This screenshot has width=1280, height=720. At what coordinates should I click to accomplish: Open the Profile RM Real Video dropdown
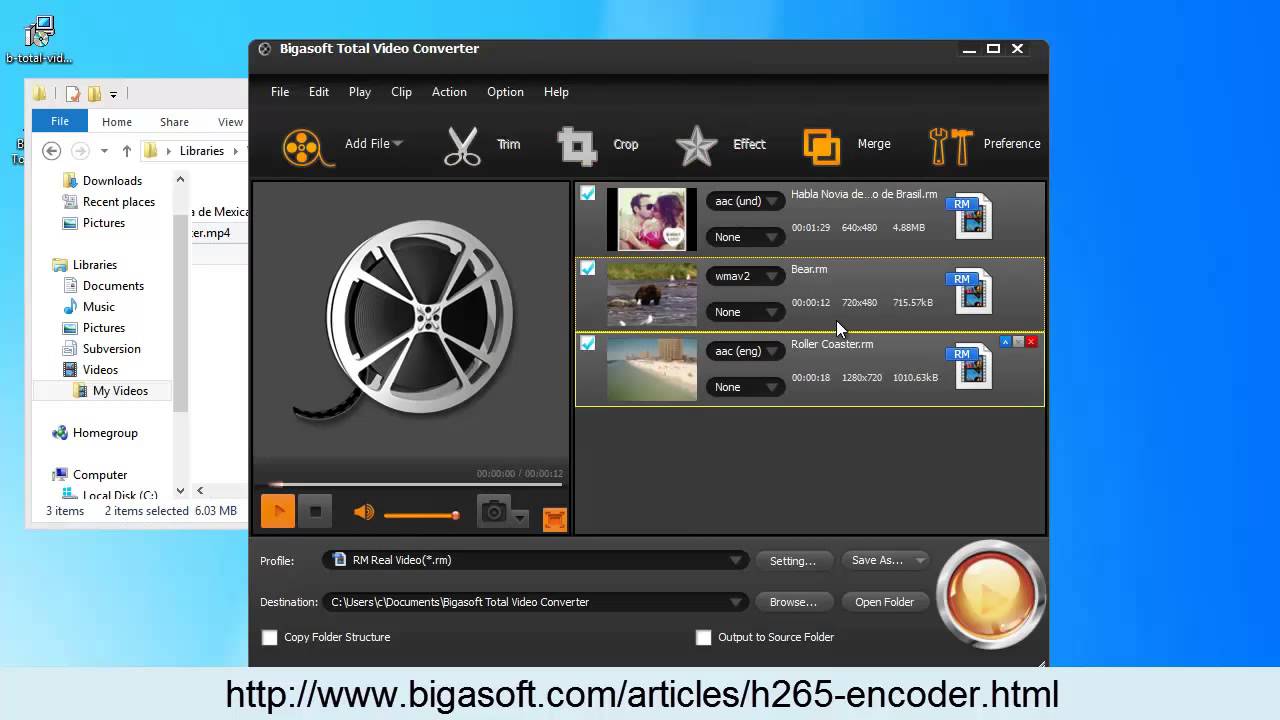(535, 560)
